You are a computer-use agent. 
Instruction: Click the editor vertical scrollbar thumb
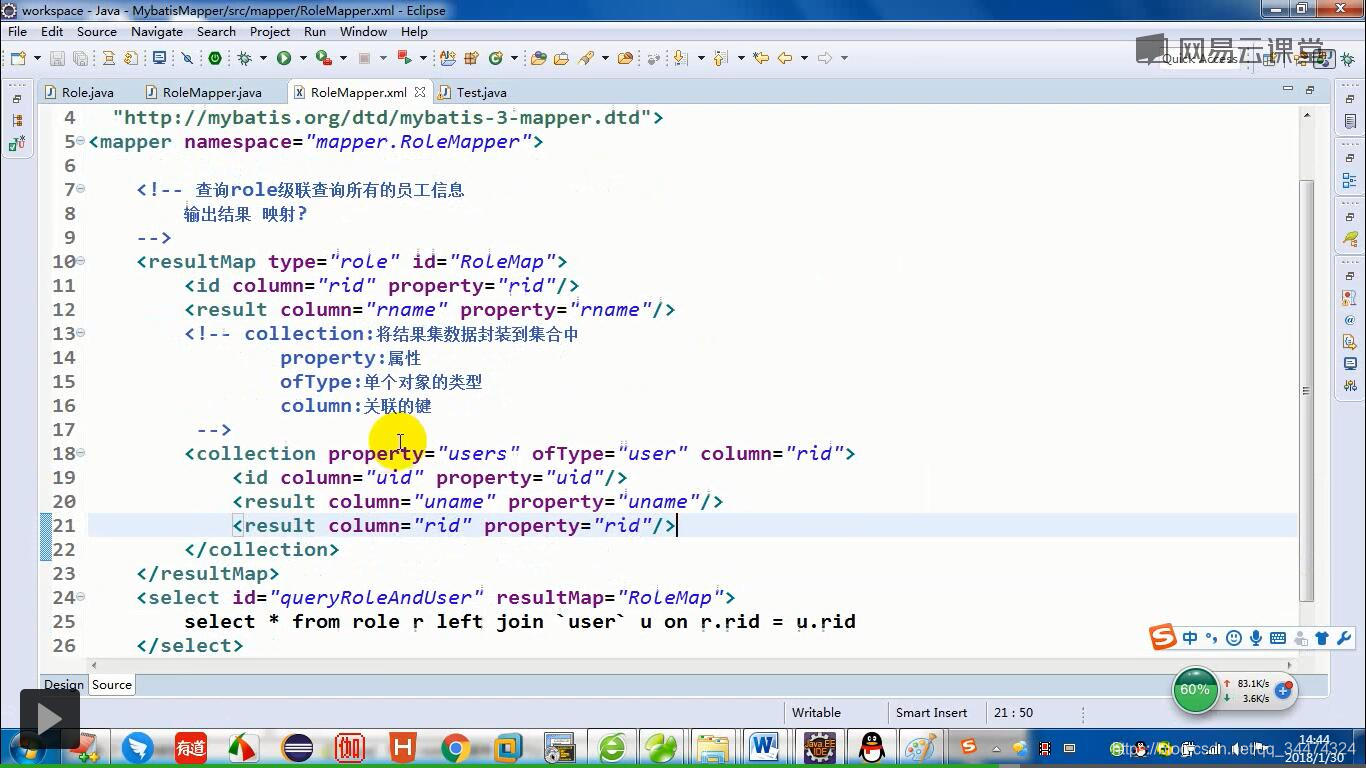[1306, 390]
